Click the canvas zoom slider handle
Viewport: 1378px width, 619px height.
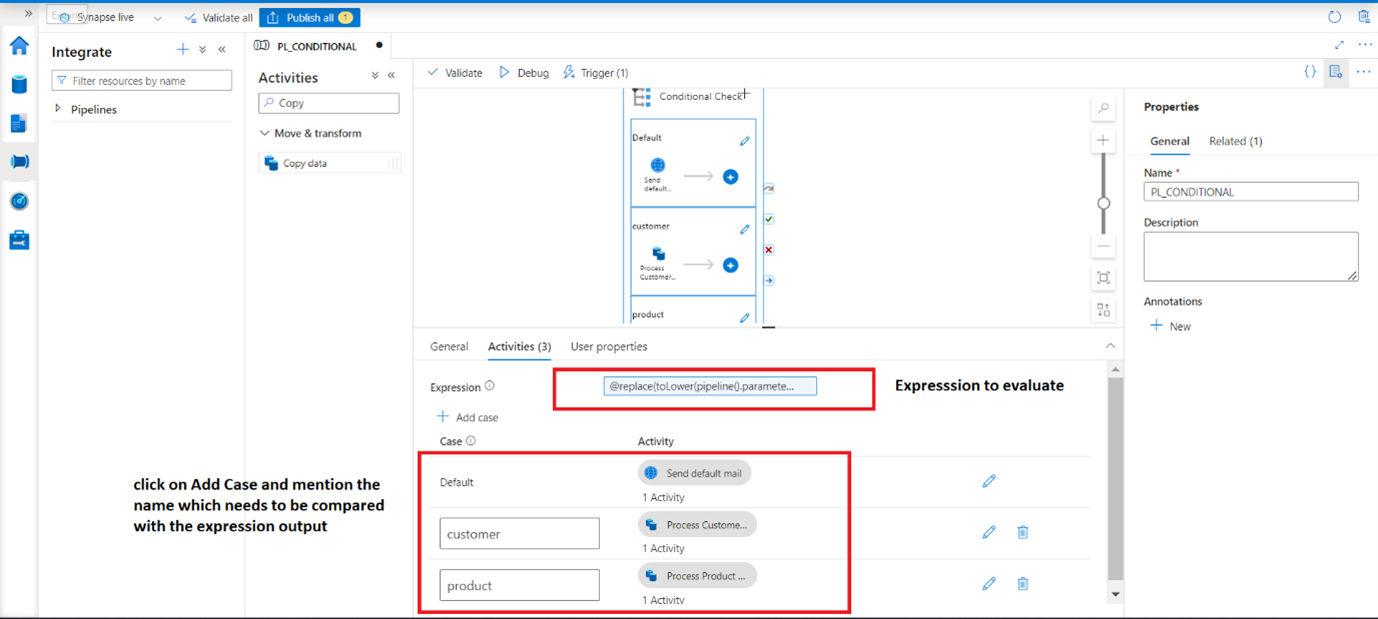point(1103,202)
